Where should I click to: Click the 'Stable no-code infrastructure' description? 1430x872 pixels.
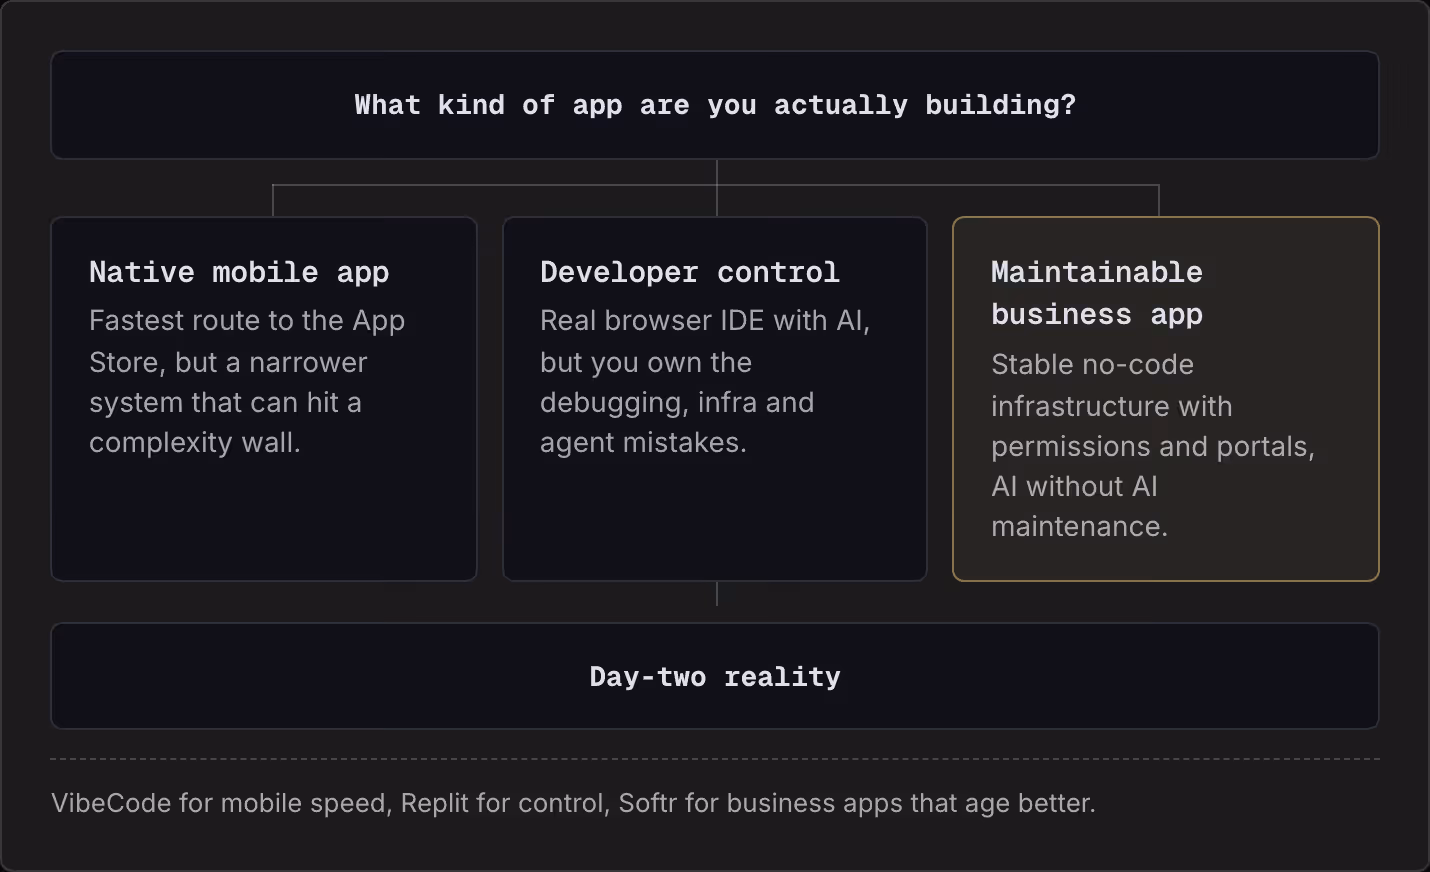click(1153, 445)
